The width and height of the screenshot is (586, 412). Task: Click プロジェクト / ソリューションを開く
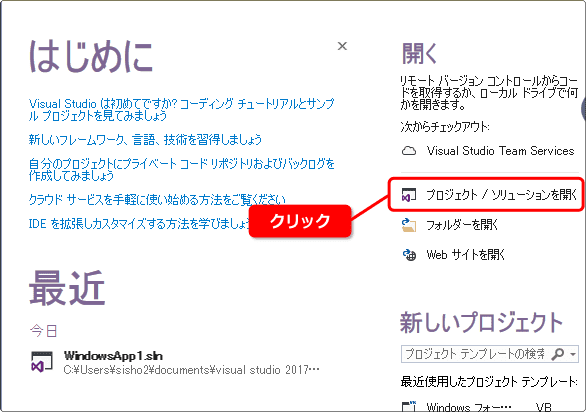[501, 195]
